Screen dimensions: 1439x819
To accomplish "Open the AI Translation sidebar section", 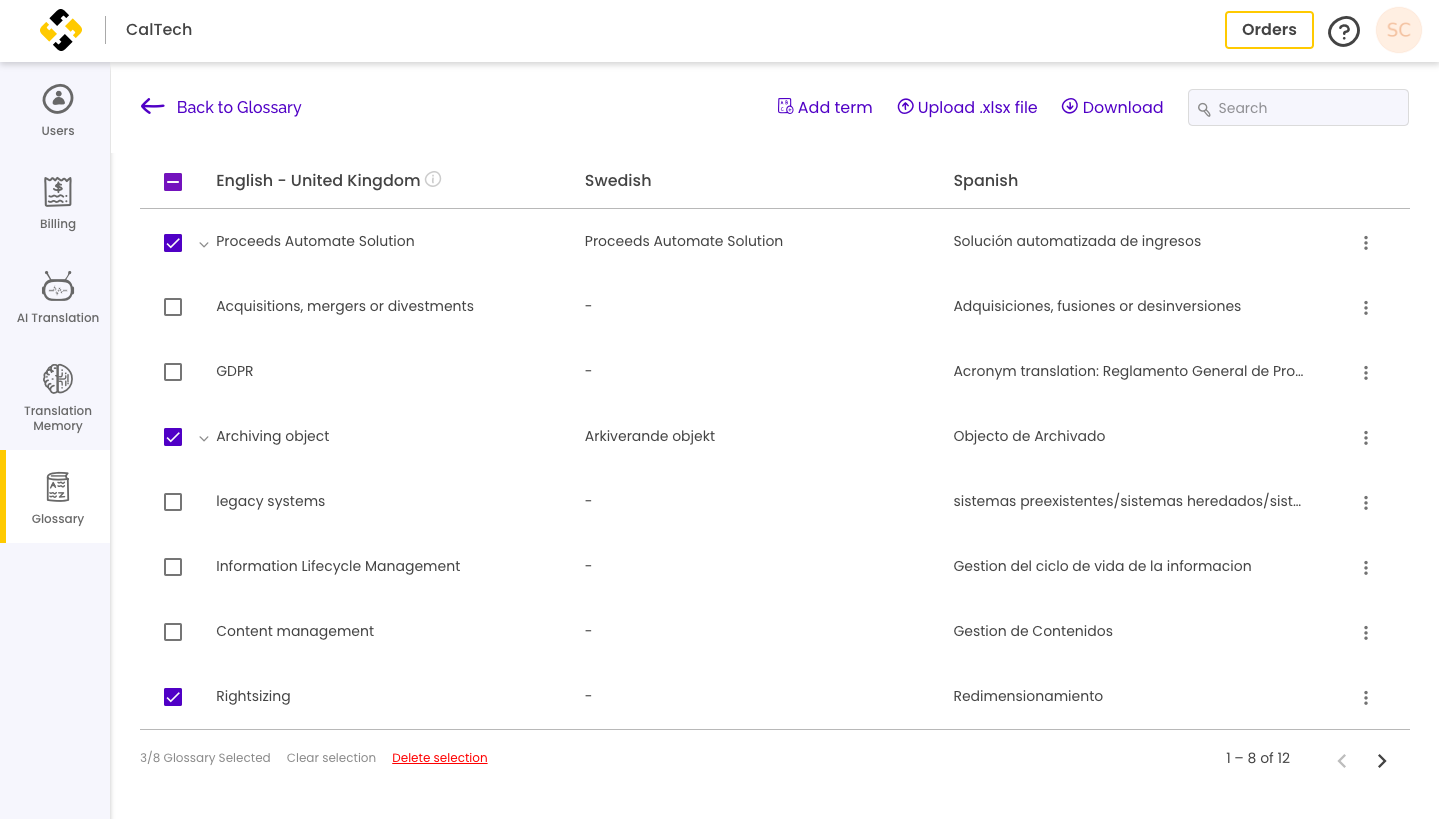I will tap(58, 297).
